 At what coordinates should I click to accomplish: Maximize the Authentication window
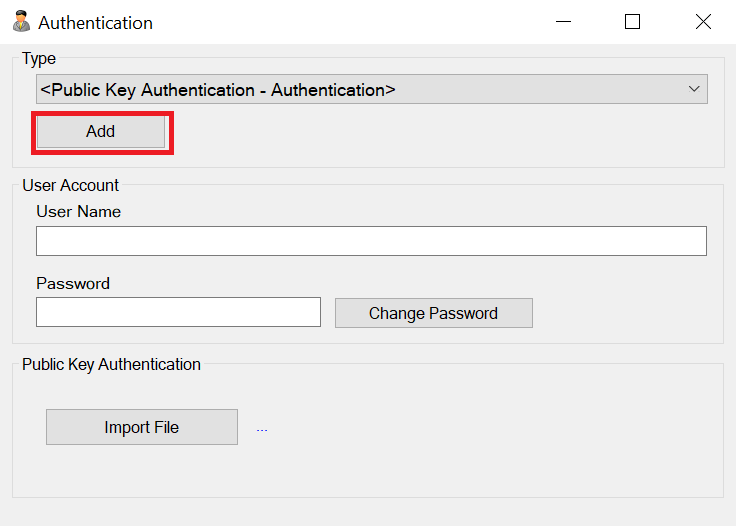tap(632, 22)
